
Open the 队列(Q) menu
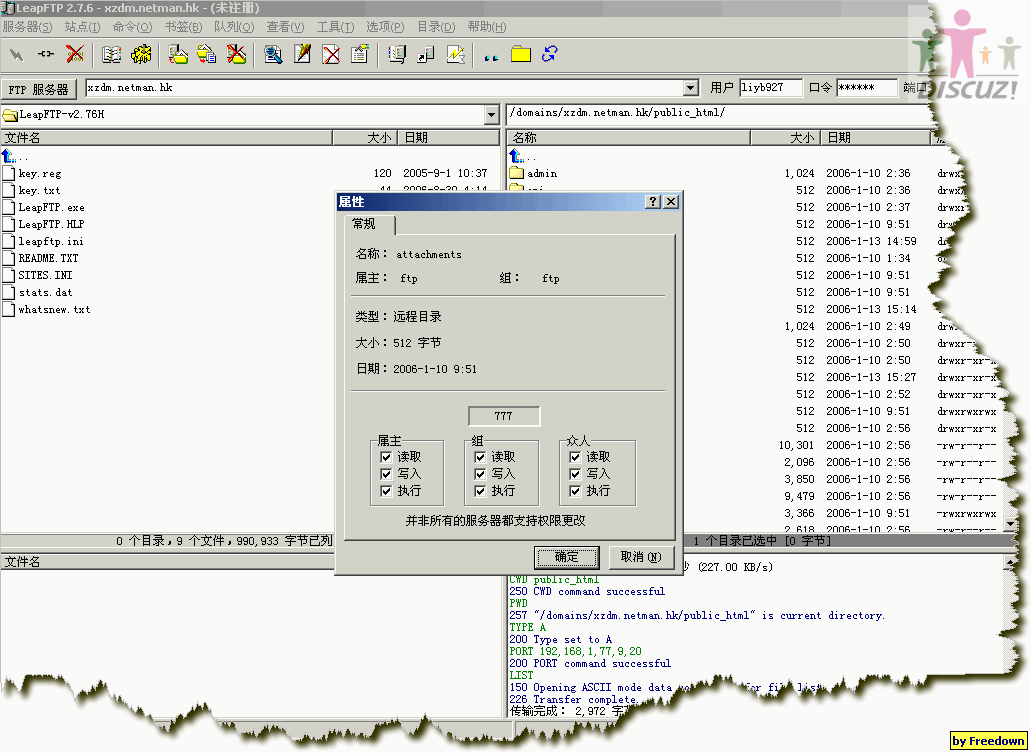point(234,27)
